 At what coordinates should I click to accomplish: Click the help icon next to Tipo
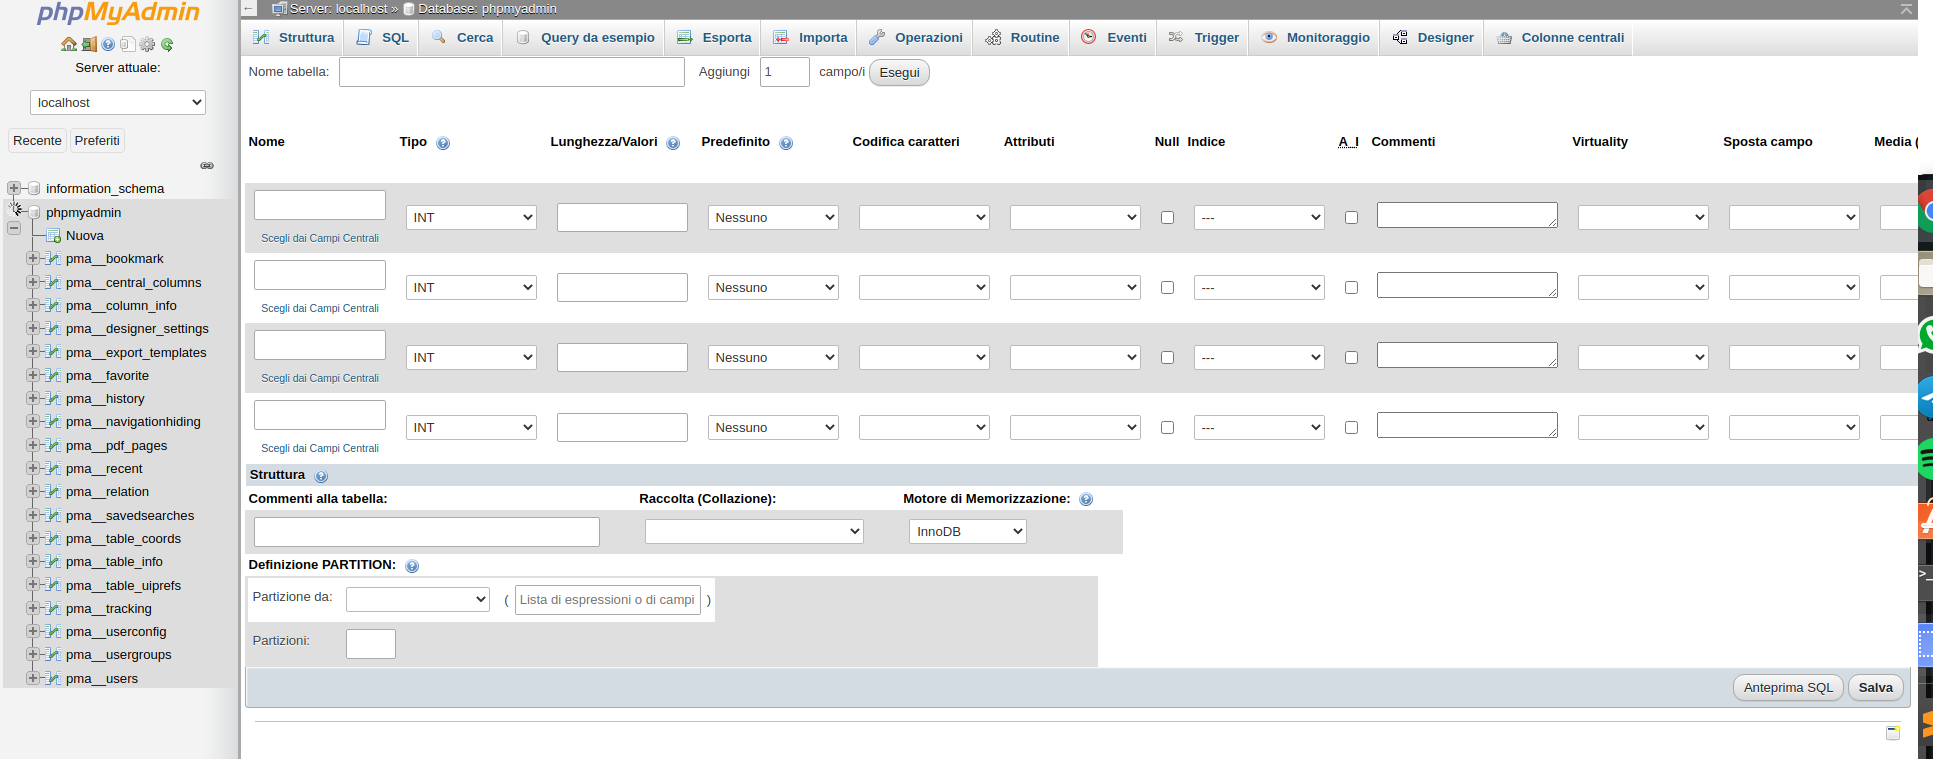(443, 143)
